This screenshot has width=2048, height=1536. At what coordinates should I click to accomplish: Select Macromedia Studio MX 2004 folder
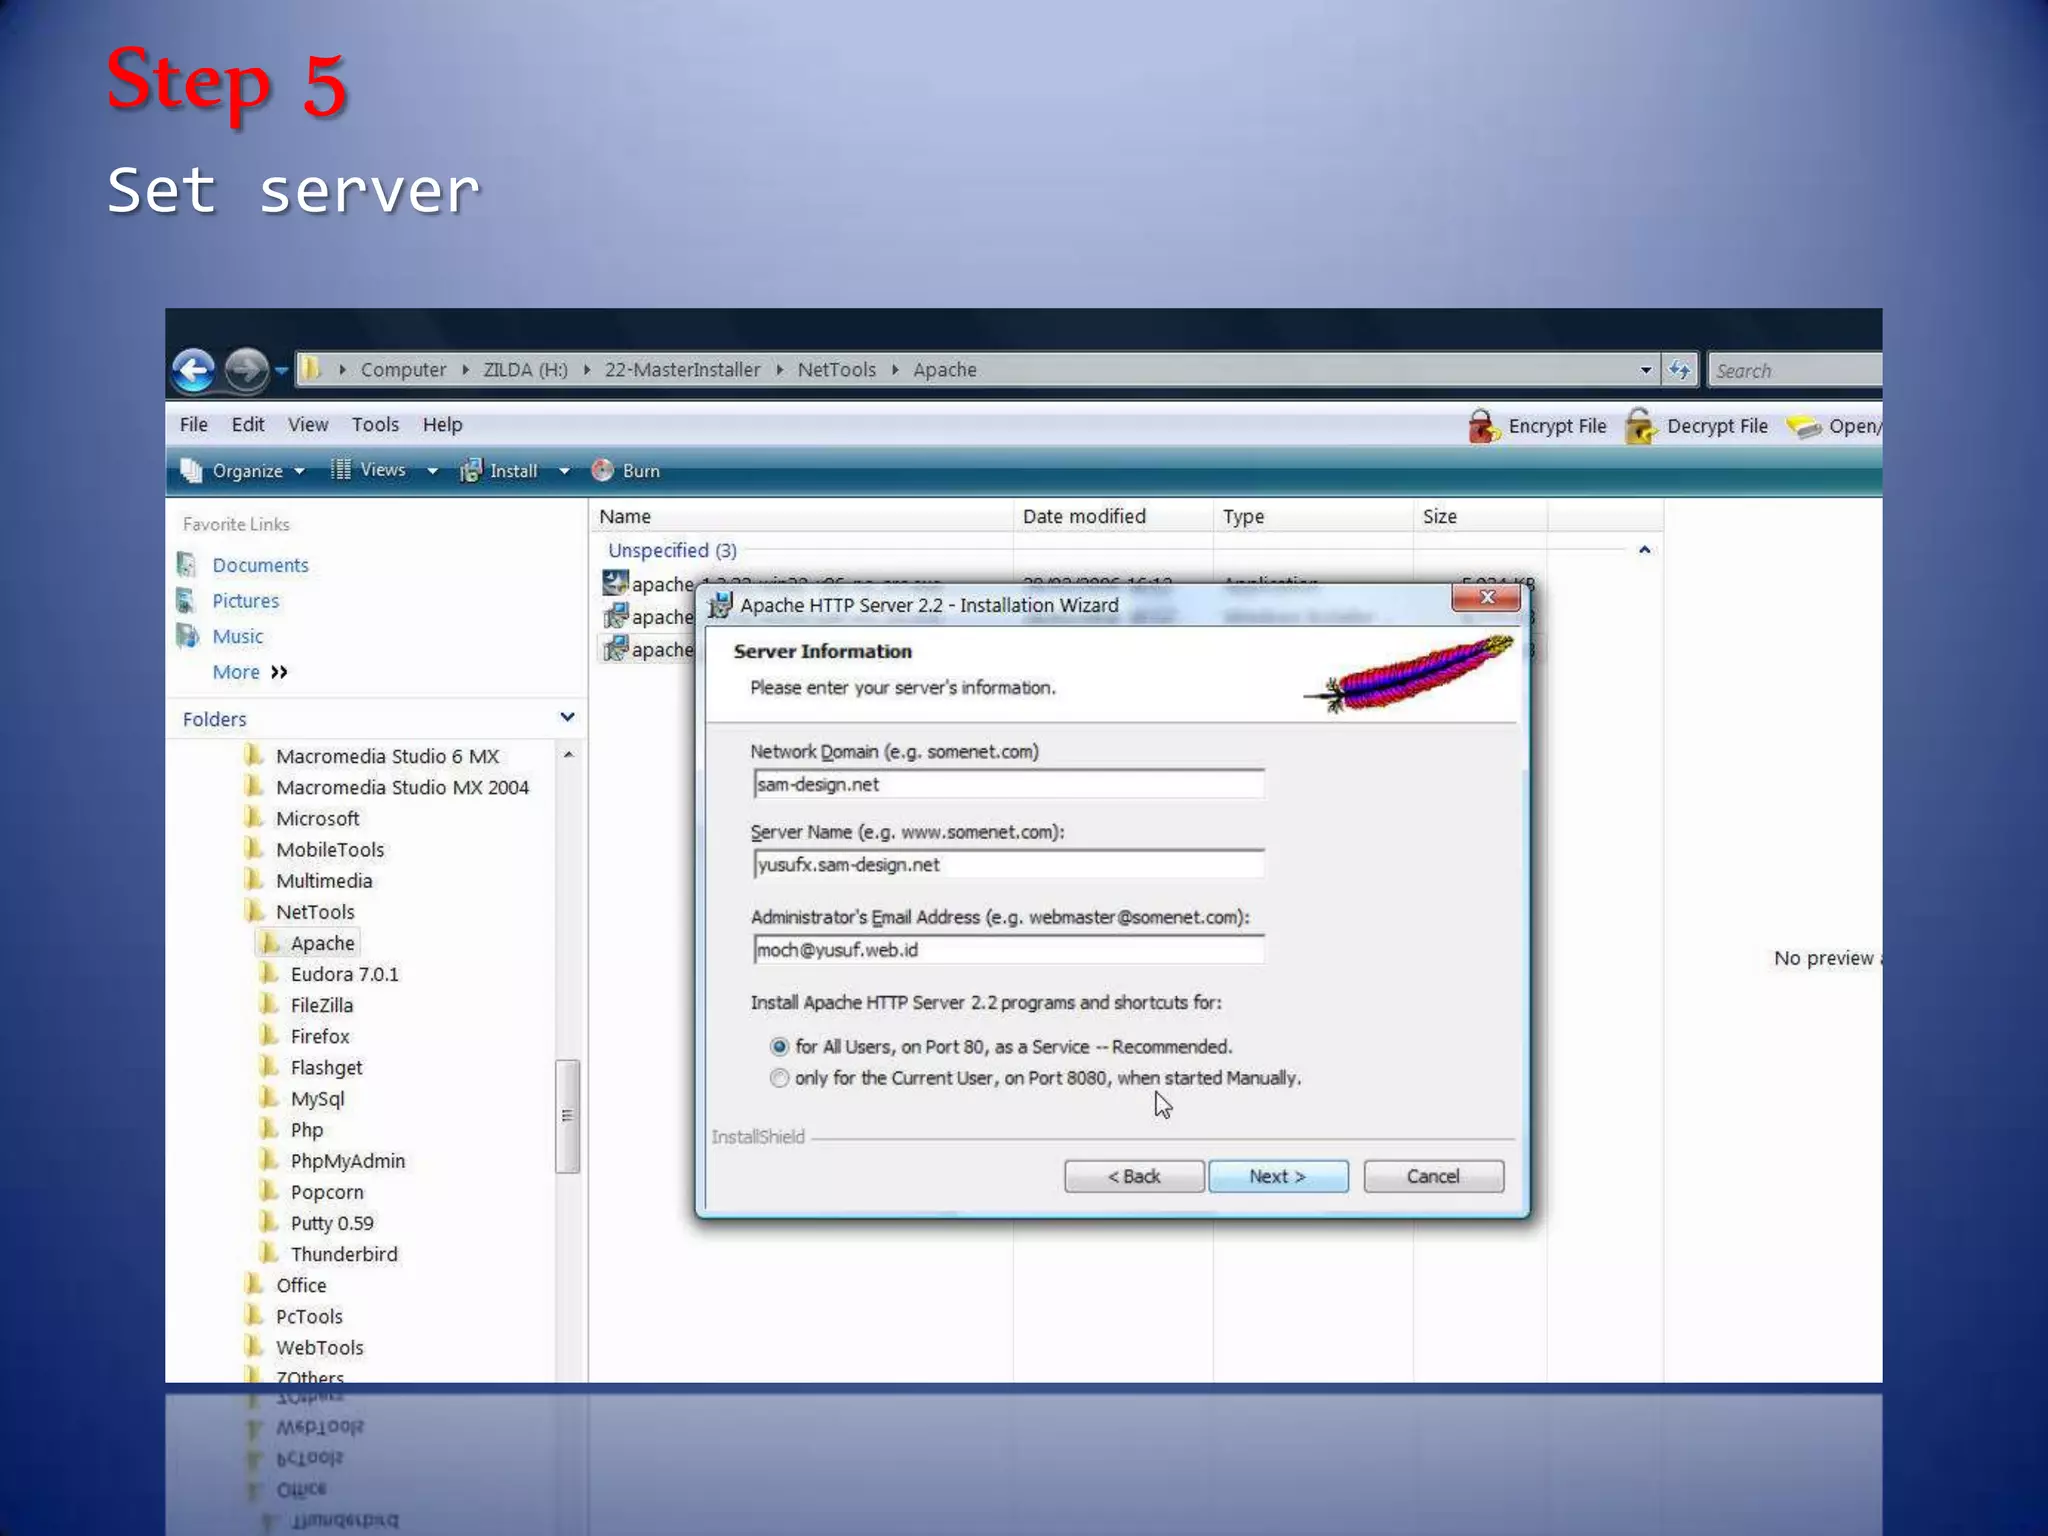402,787
